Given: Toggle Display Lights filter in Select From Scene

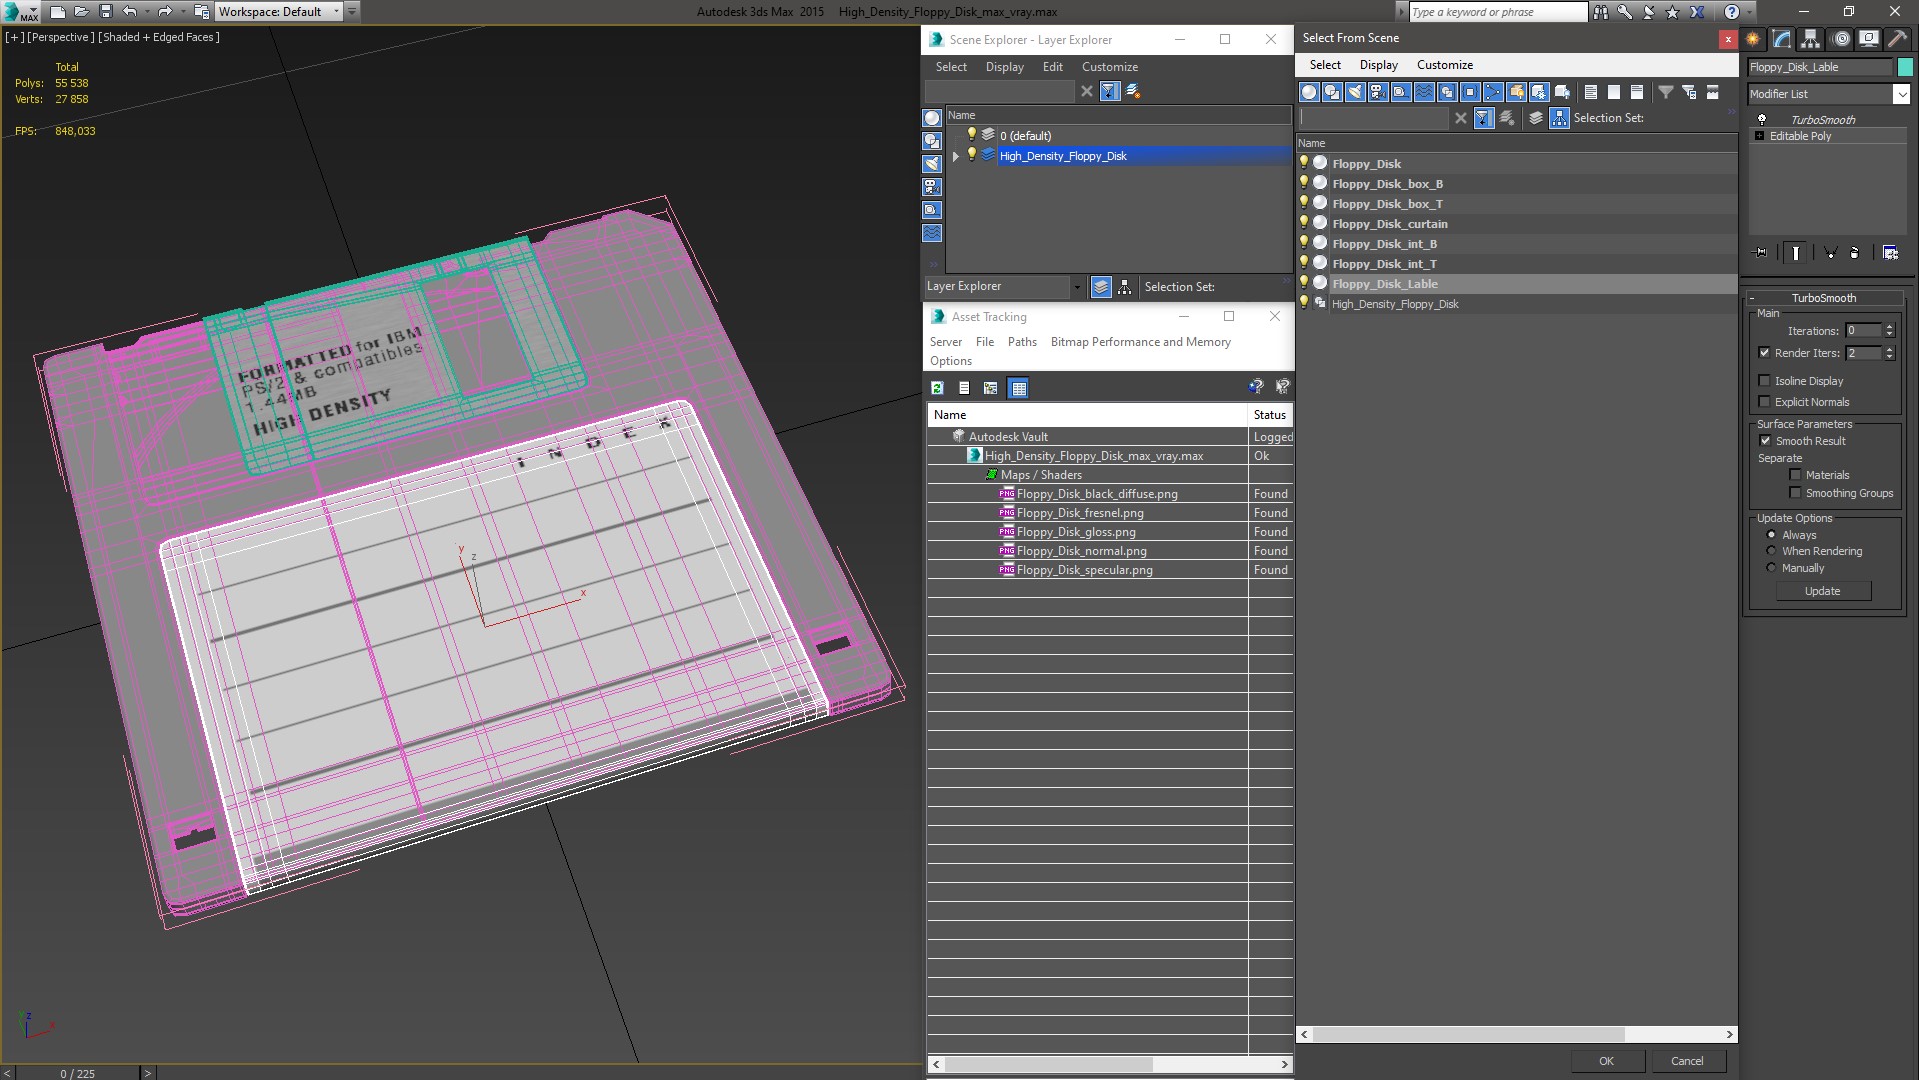Looking at the screenshot, I should coord(1355,92).
